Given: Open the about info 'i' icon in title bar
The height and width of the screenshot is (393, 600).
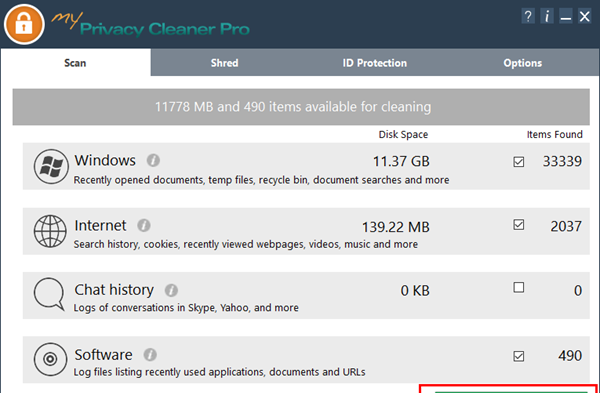Looking at the screenshot, I should pos(547,16).
